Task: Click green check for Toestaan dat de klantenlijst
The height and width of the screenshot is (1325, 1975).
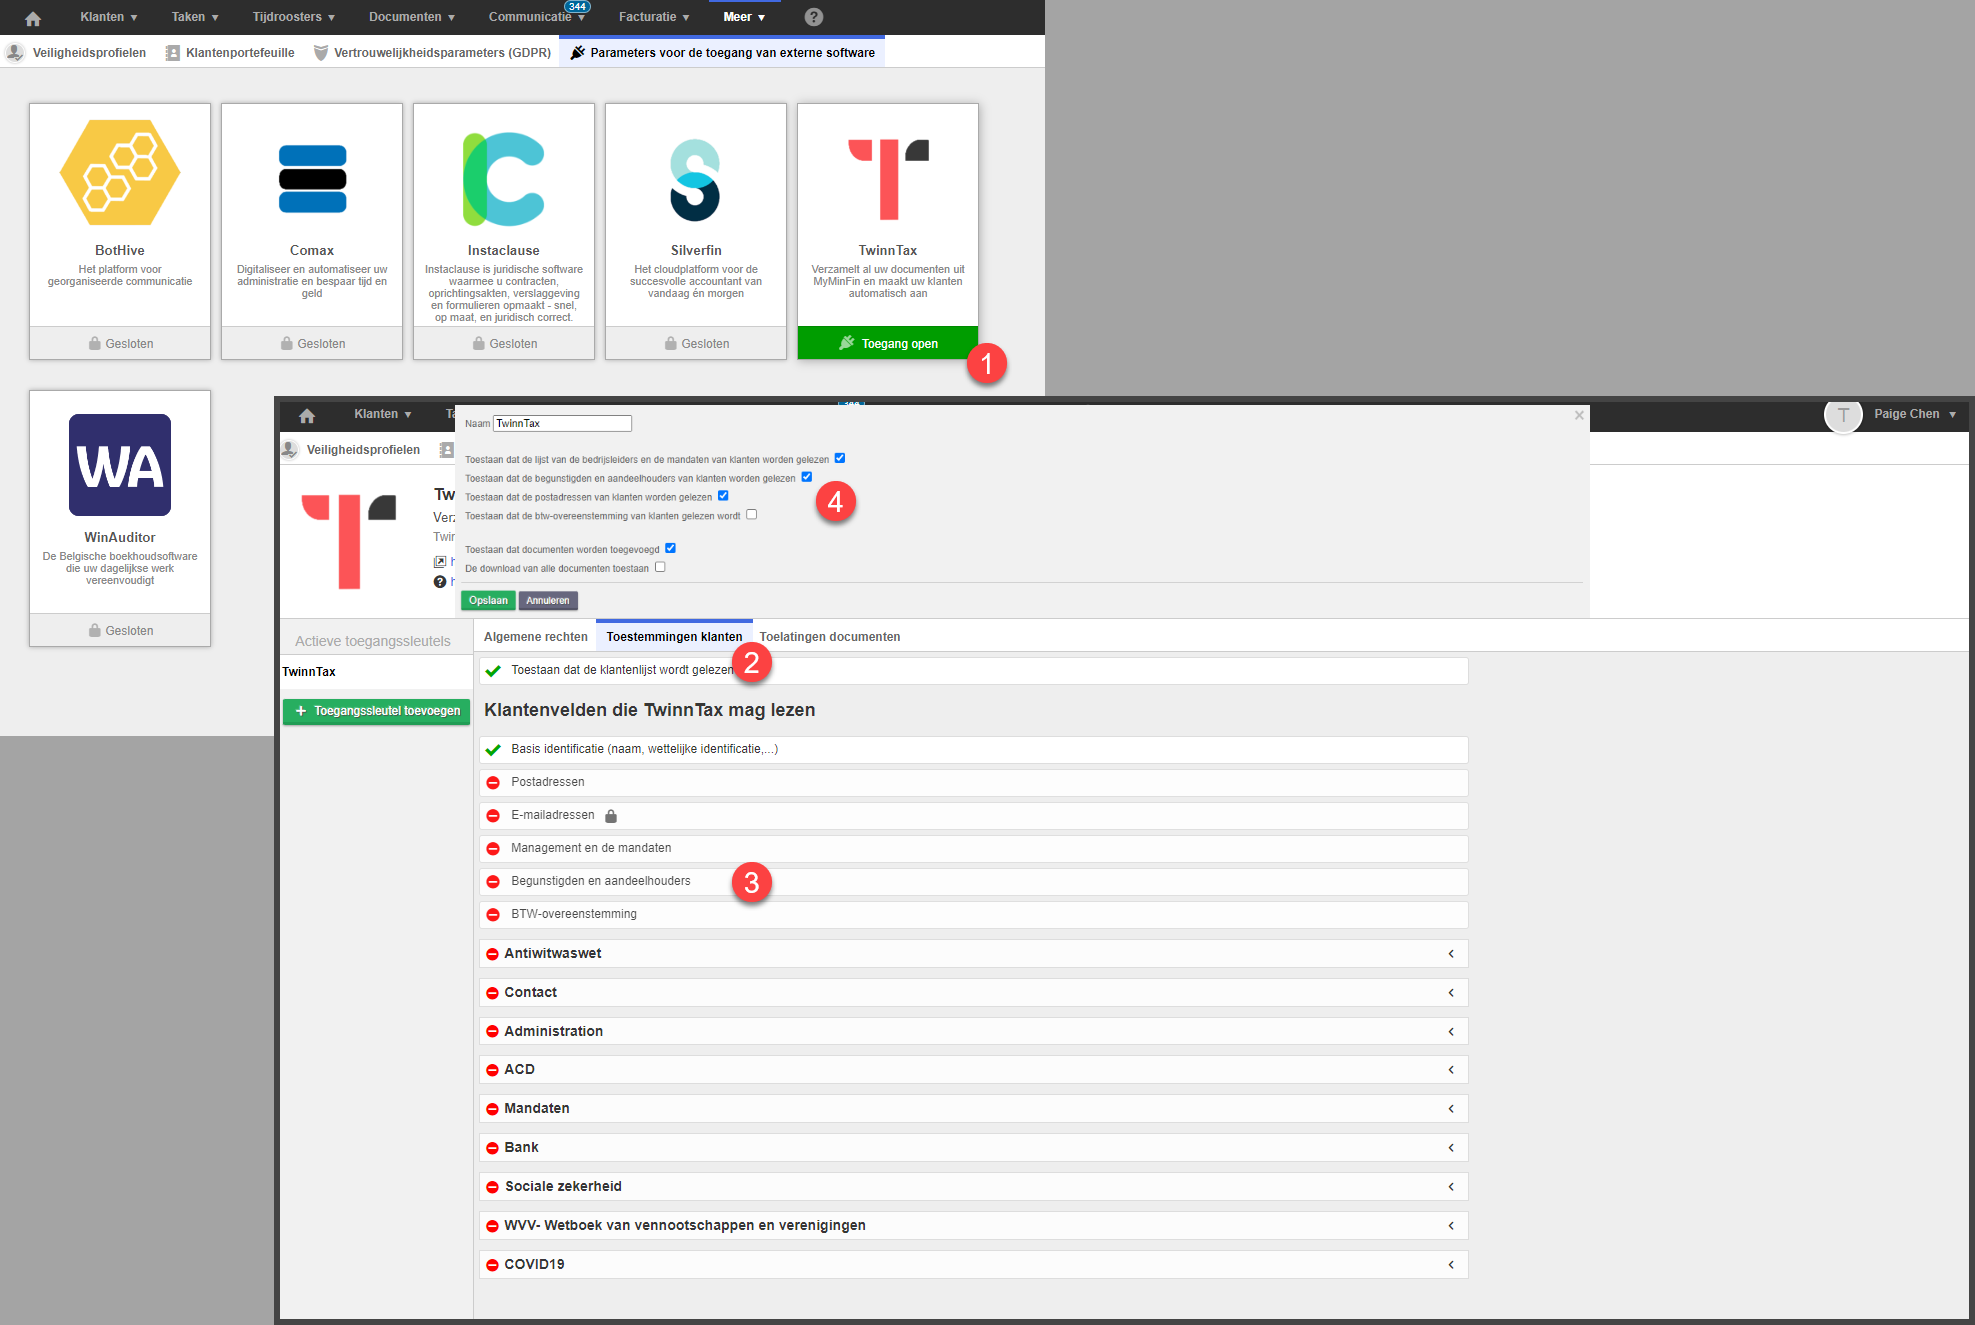Action: (x=493, y=671)
